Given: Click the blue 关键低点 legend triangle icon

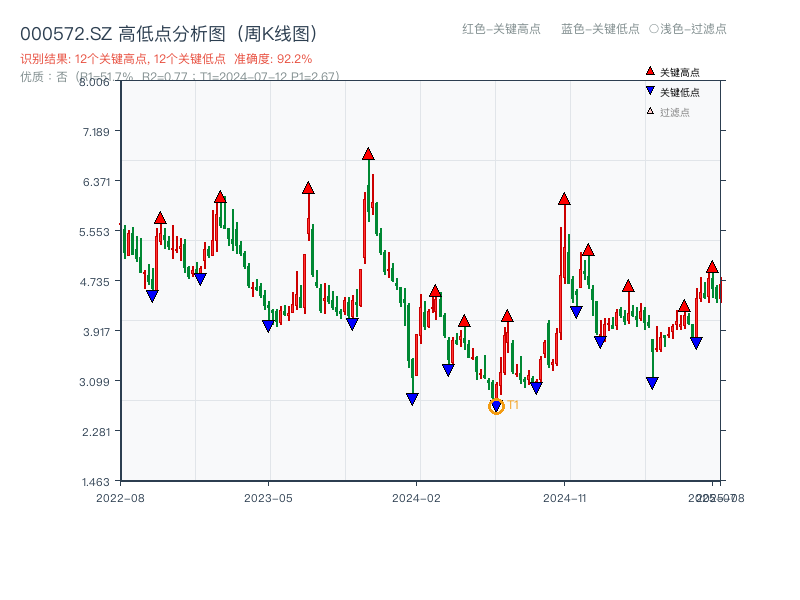Looking at the screenshot, I should [x=648, y=90].
